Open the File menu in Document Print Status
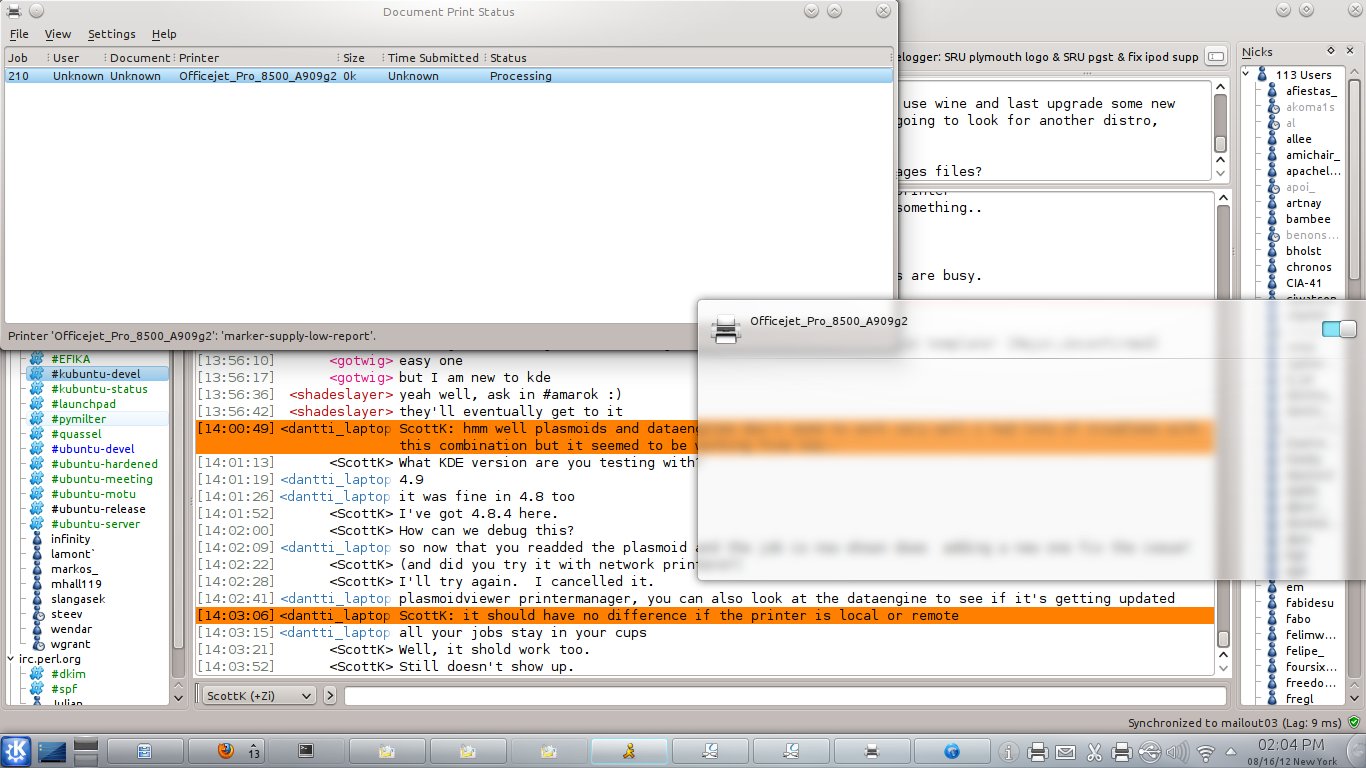 pos(19,34)
